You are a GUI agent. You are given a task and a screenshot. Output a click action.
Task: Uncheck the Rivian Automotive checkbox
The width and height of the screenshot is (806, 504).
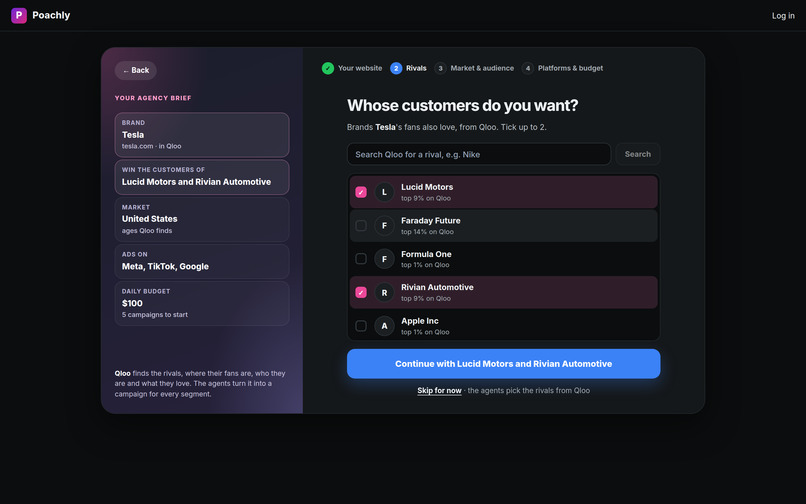coord(361,293)
